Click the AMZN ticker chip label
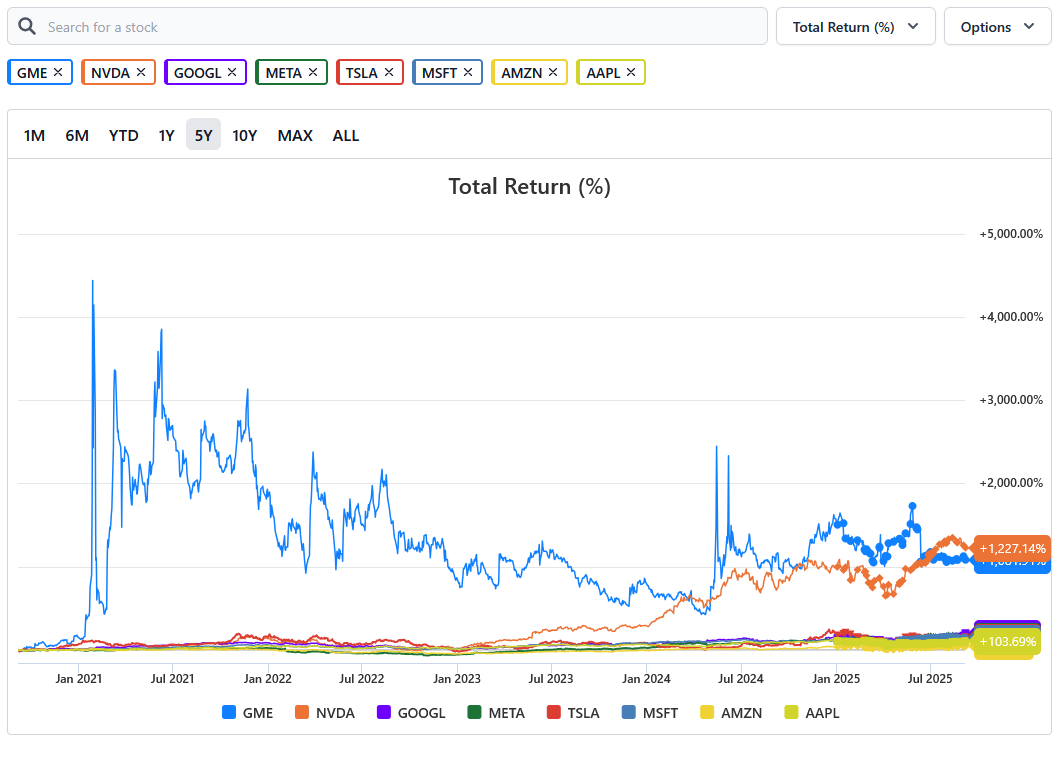Viewport: 1063px width, 765px height. (522, 73)
